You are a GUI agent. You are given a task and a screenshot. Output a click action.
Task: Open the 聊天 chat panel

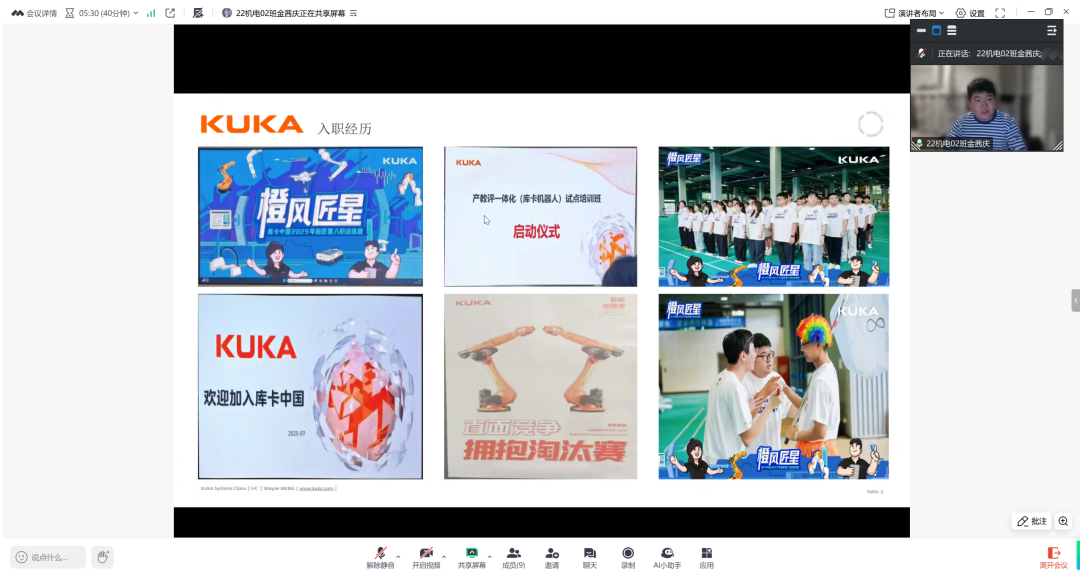pyautogui.click(x=590, y=558)
